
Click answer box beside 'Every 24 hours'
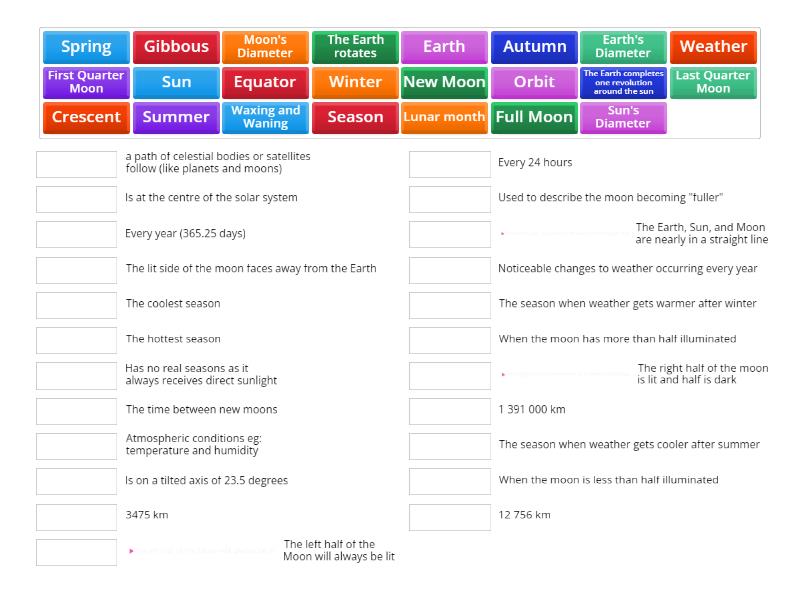click(450, 164)
